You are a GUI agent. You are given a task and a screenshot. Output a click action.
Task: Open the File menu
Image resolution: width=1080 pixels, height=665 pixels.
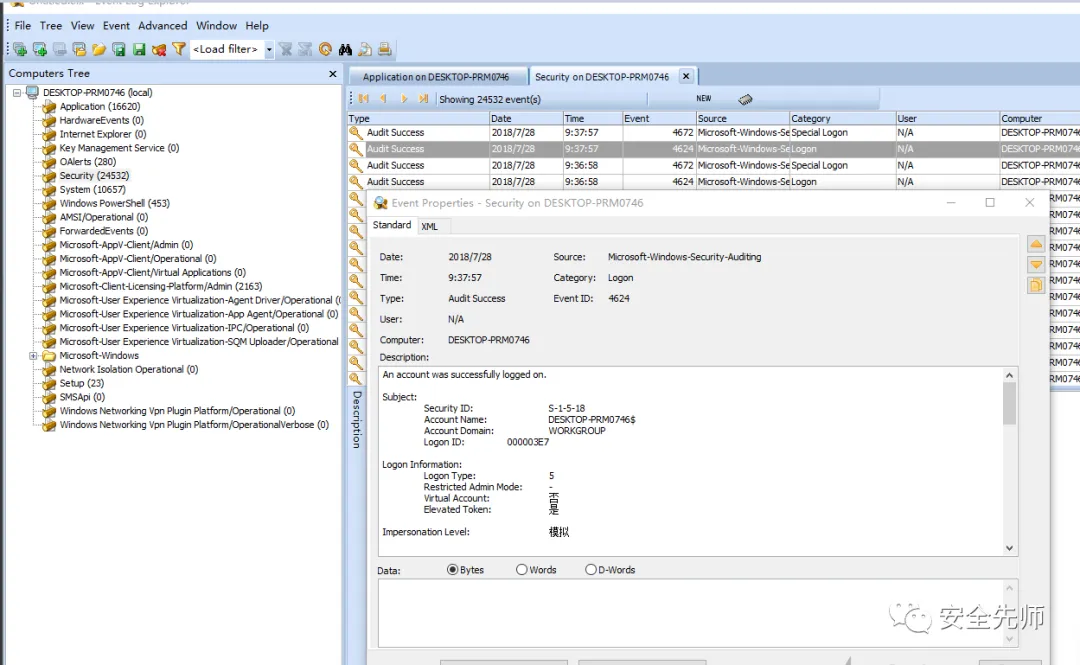click(23, 25)
